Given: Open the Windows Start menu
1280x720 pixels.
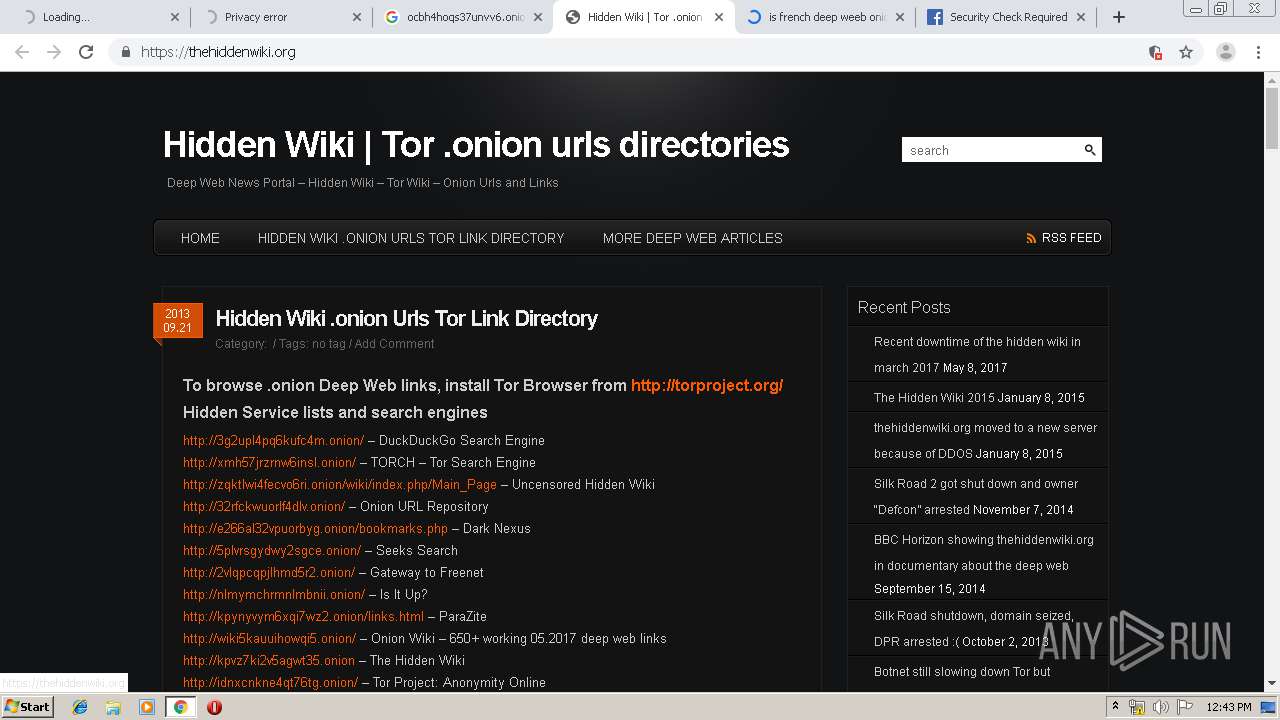Looking at the screenshot, I should click(27, 707).
